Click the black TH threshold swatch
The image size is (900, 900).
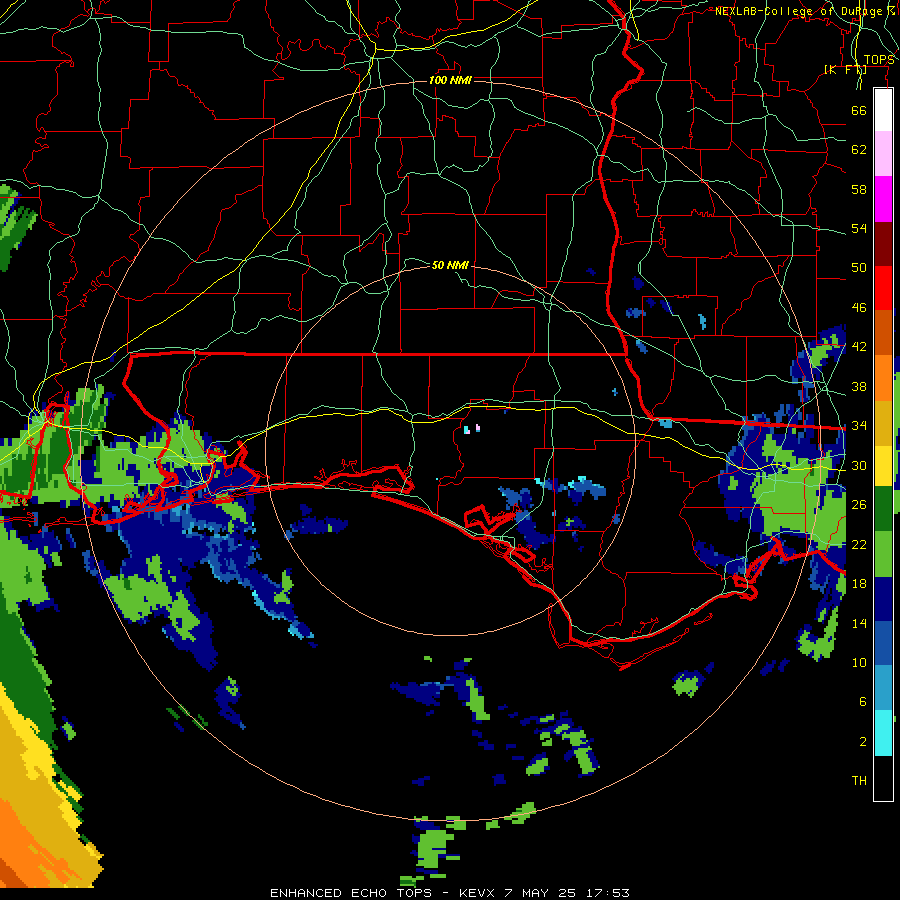[883, 777]
